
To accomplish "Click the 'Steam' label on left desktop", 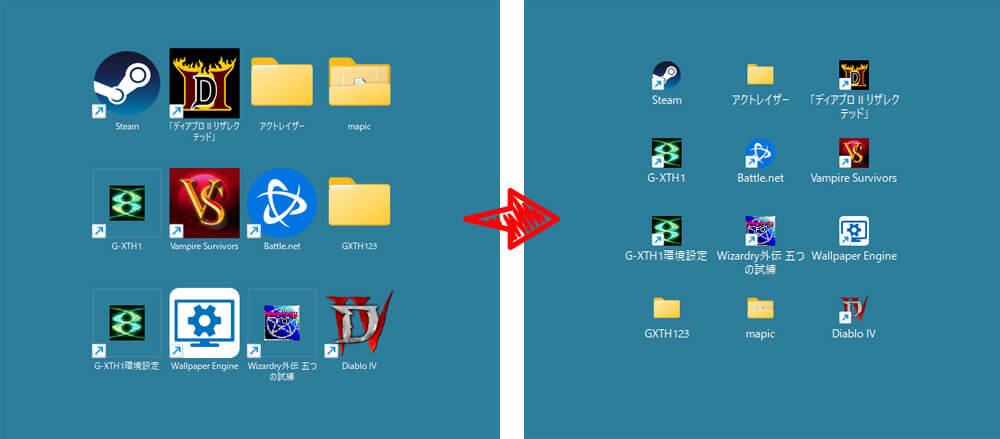I will pyautogui.click(x=127, y=126).
